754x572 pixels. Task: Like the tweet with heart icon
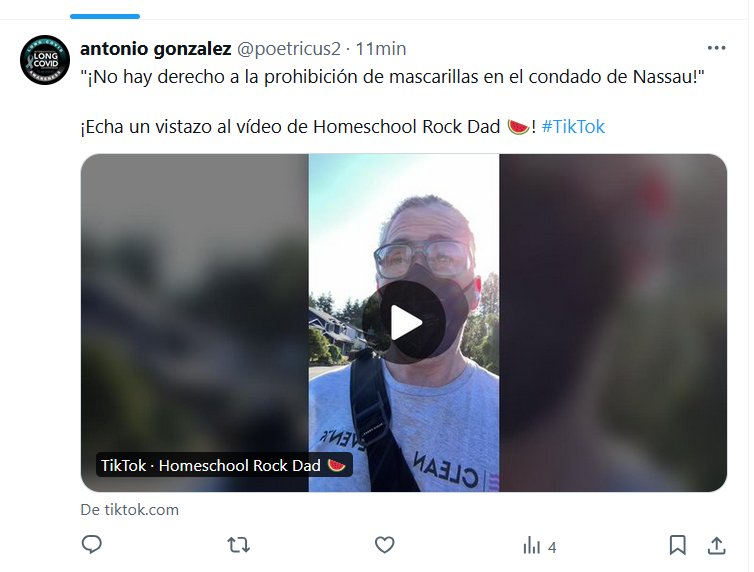tap(384, 545)
